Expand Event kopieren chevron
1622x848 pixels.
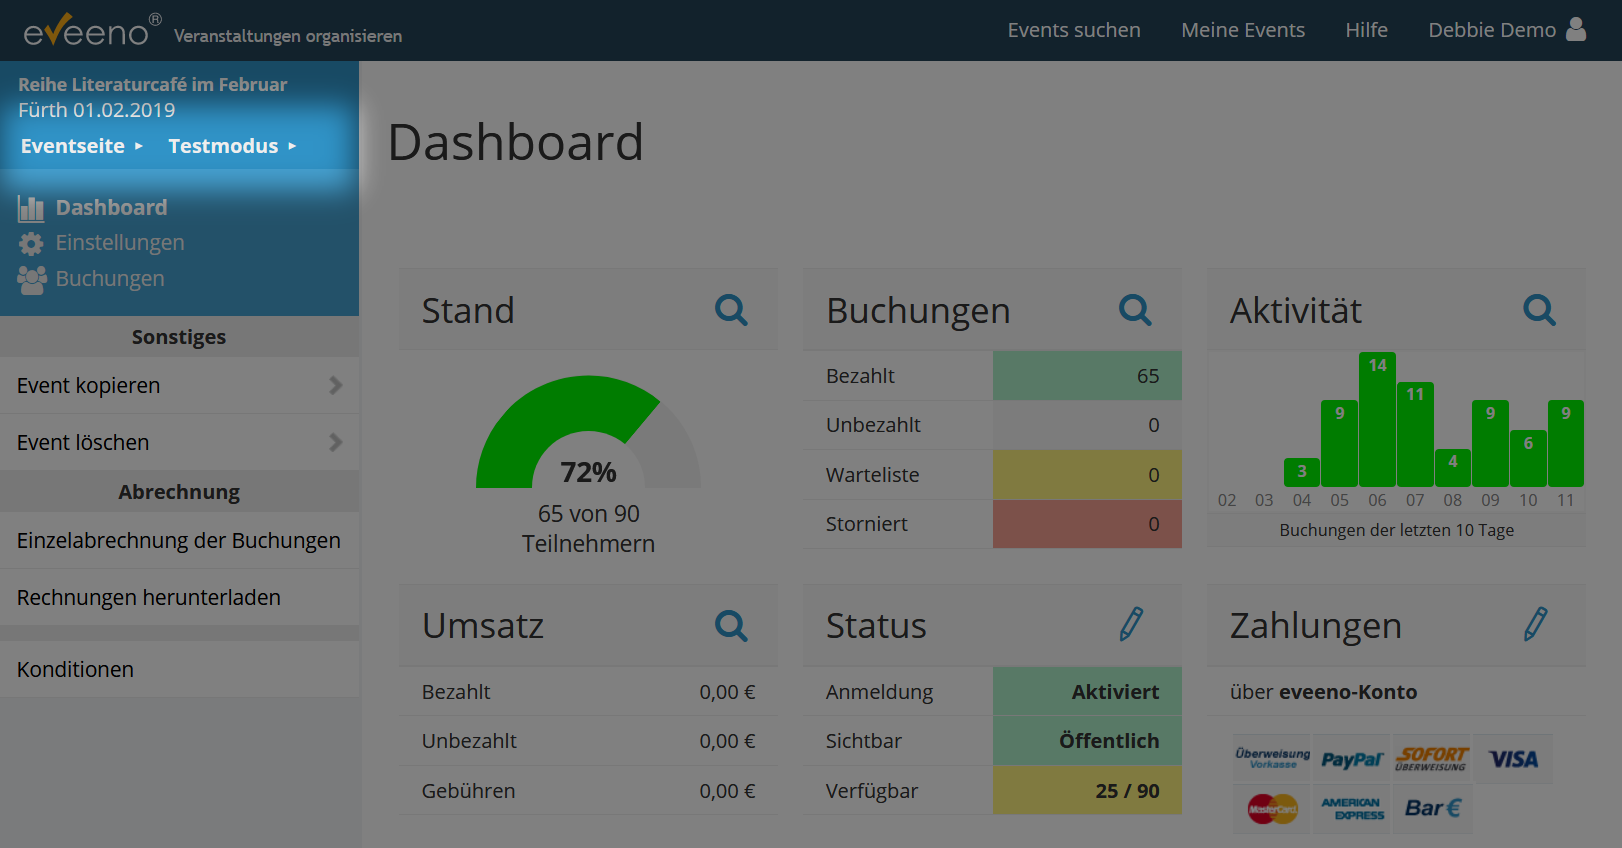pyautogui.click(x=336, y=385)
